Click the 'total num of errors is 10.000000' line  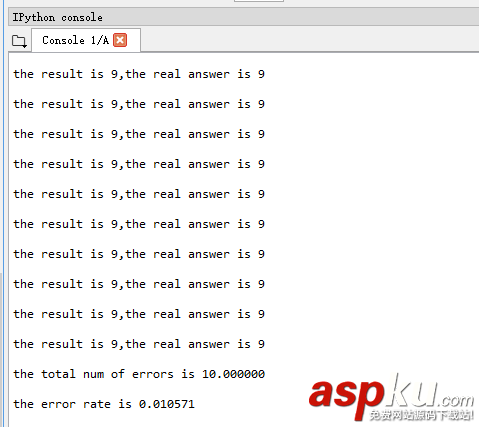[x=139, y=374]
